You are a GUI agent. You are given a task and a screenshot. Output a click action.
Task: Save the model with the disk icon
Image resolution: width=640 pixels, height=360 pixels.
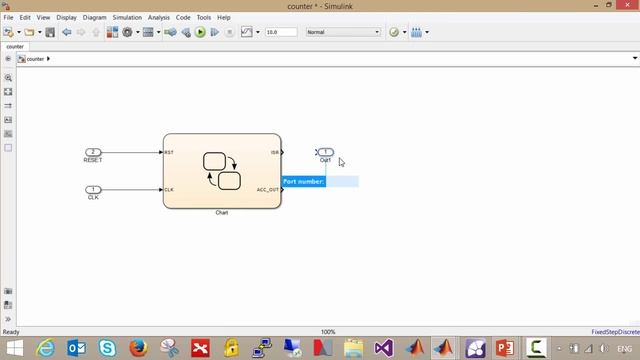(50, 32)
